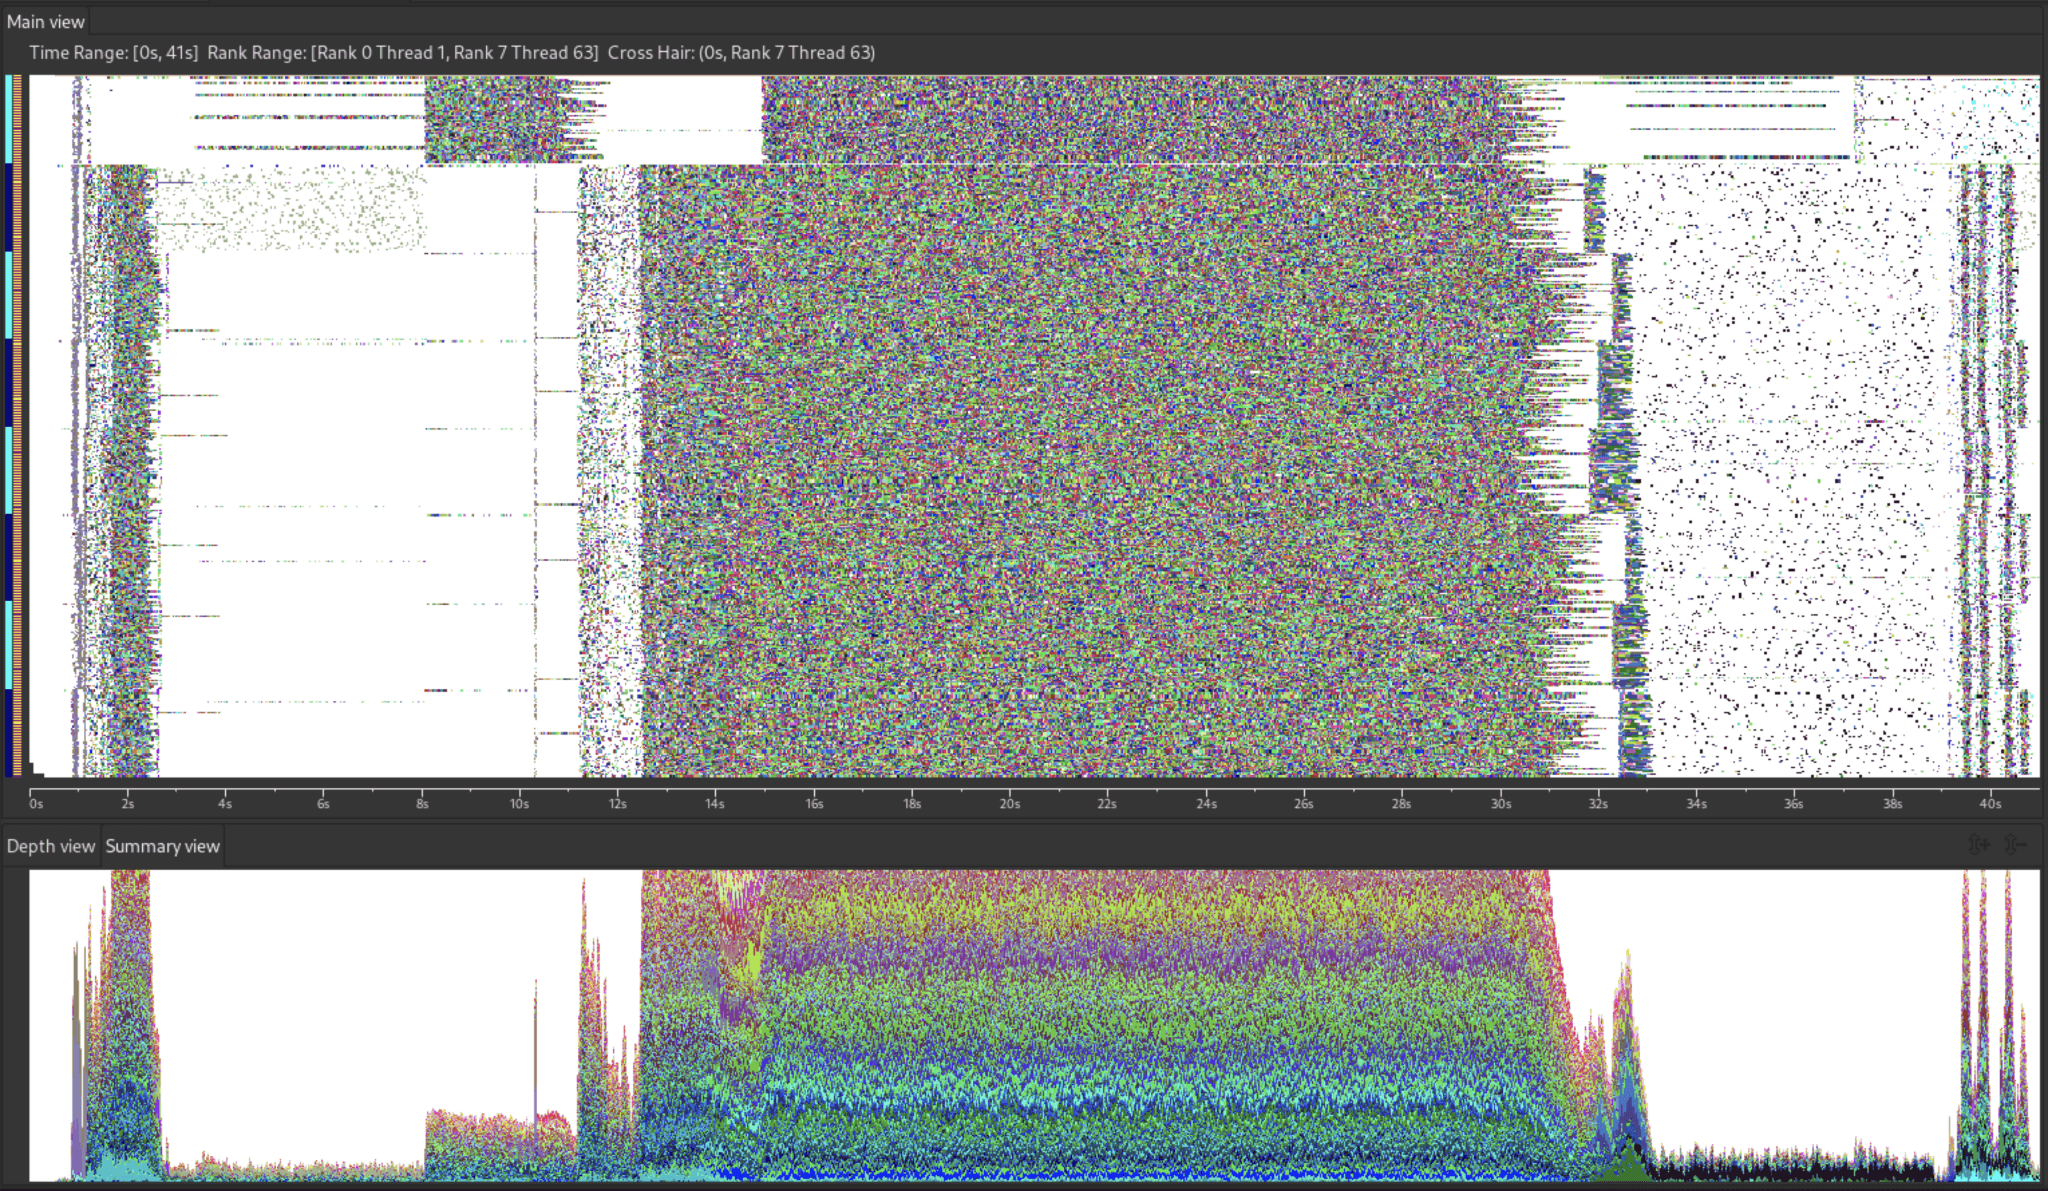Click the Cross Hair readout text
2048x1191 pixels.
[x=741, y=53]
